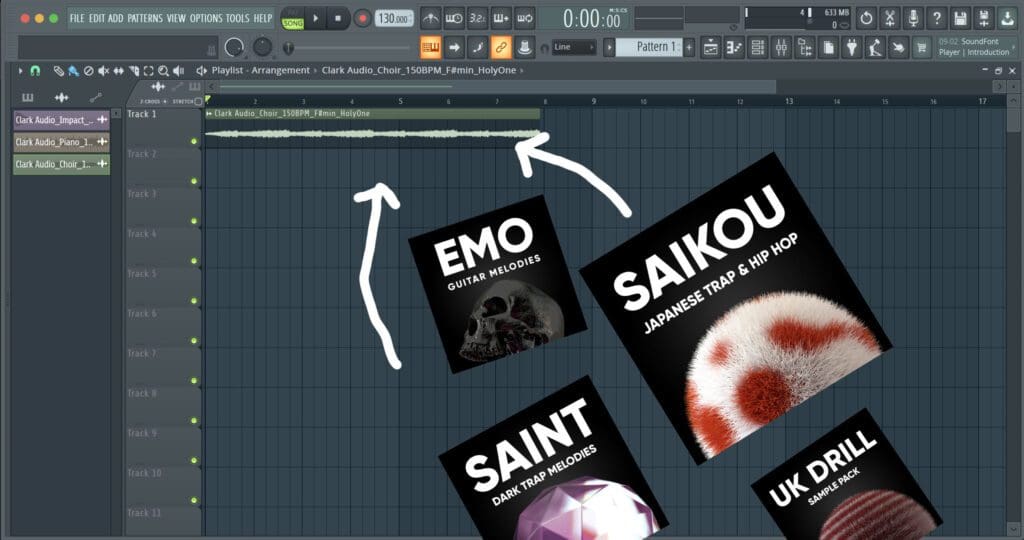
Task: Click the master volume knob
Action: click(x=234, y=47)
